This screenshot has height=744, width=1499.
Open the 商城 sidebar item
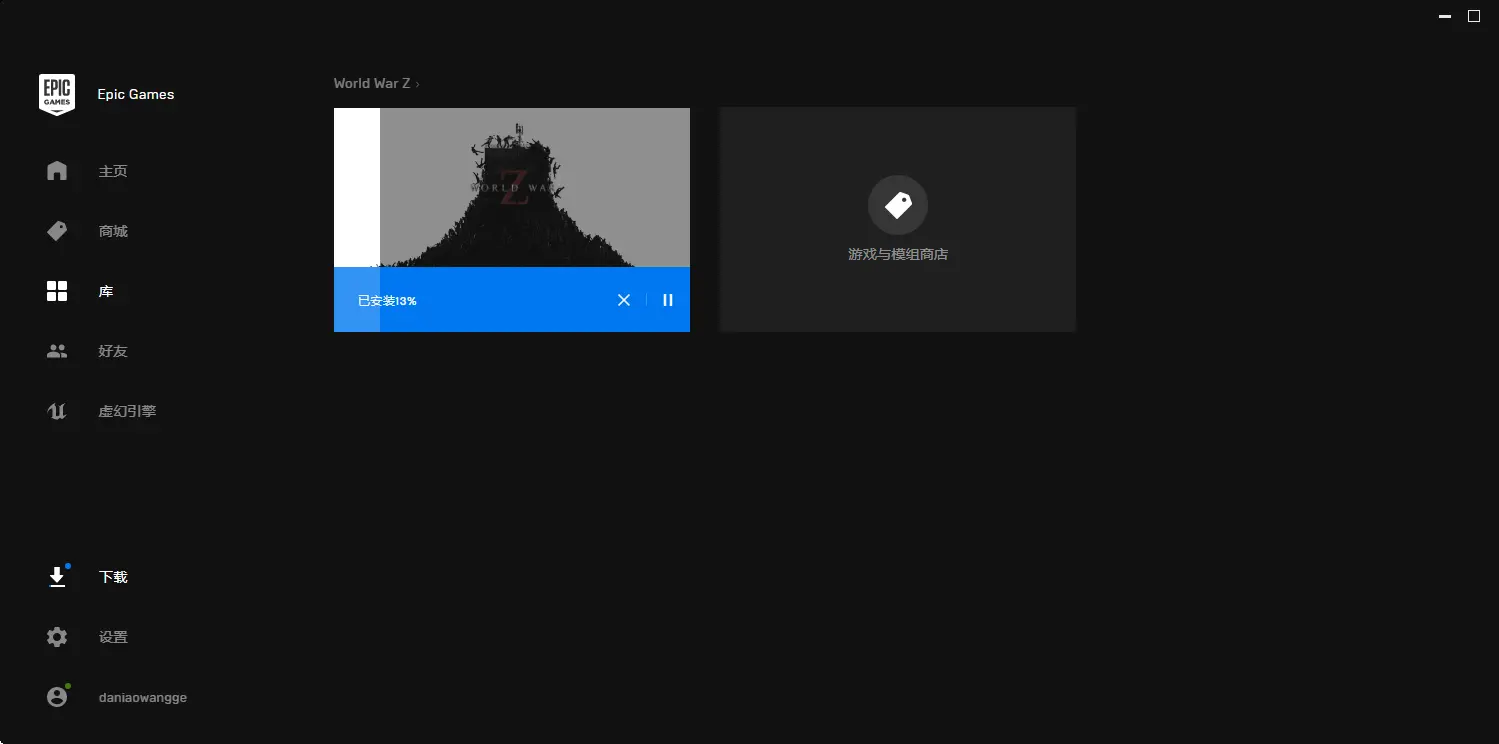(113, 231)
